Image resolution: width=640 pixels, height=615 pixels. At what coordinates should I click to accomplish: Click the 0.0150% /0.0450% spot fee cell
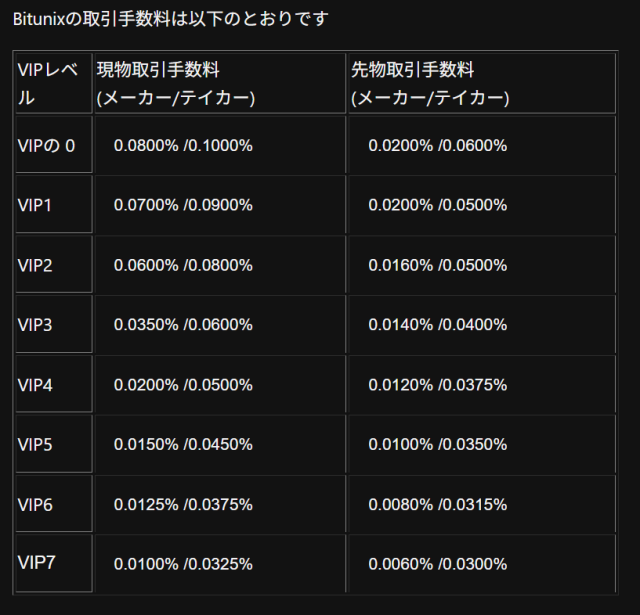183,445
